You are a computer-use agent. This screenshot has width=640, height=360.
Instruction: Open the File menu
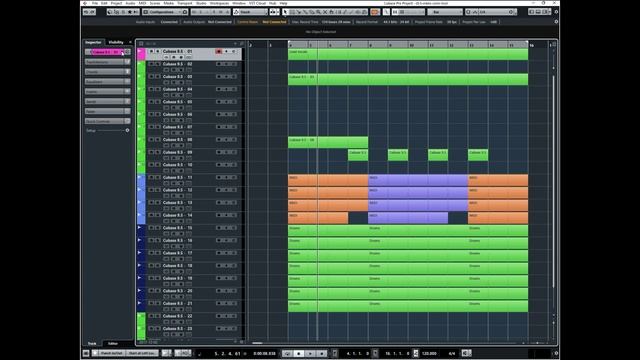point(95,3)
